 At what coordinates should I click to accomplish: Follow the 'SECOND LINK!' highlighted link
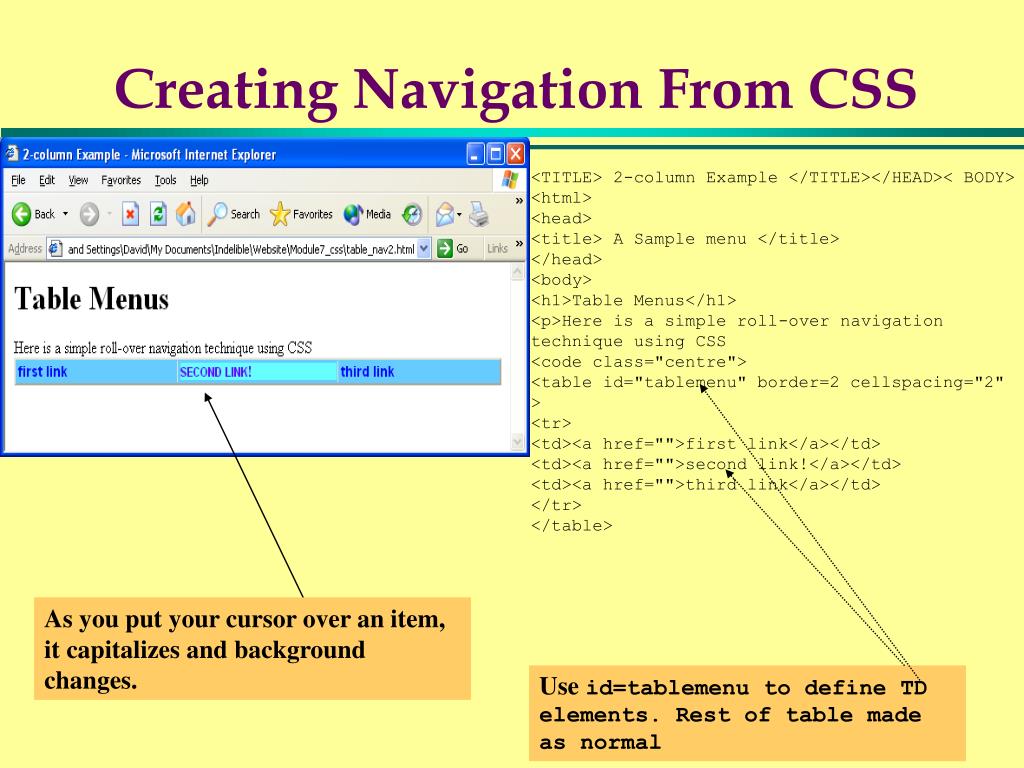tap(216, 372)
